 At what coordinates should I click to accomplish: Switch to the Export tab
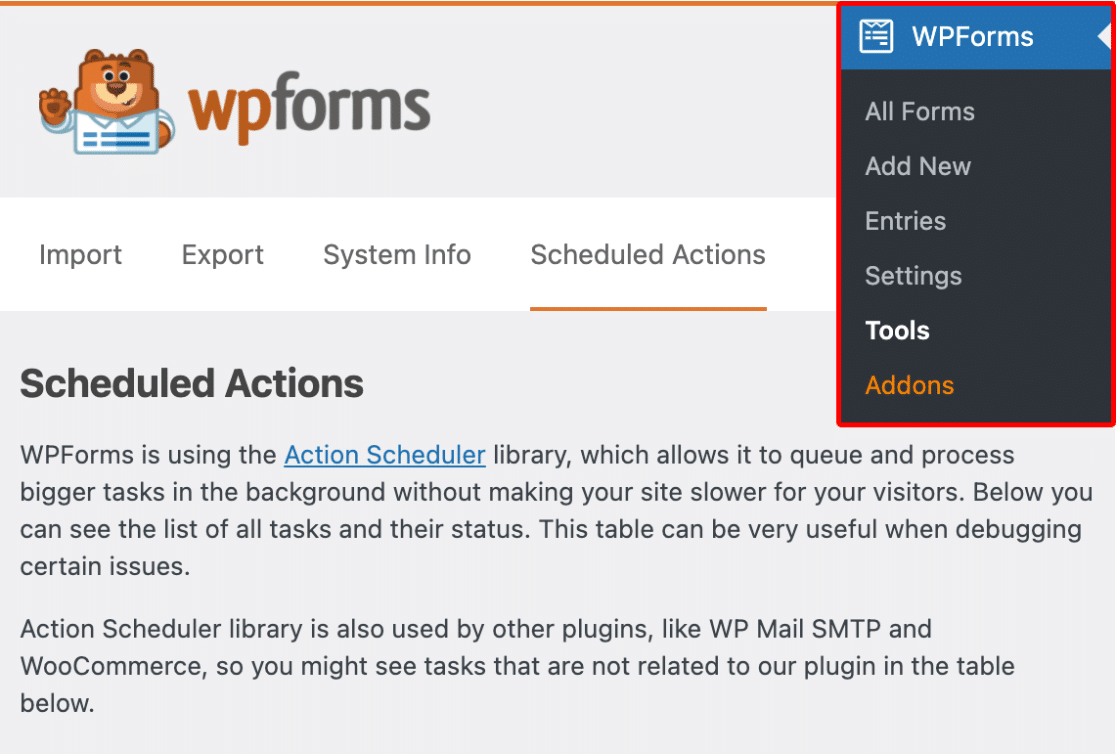(222, 255)
